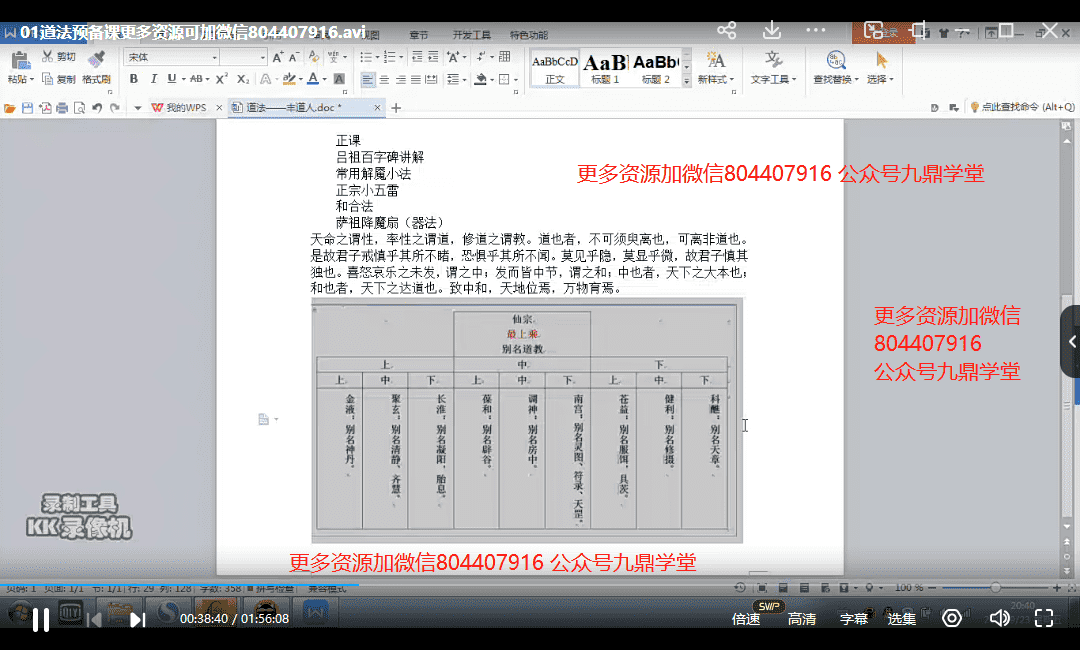Apply bold formatting in WPS toolbar

[132, 79]
